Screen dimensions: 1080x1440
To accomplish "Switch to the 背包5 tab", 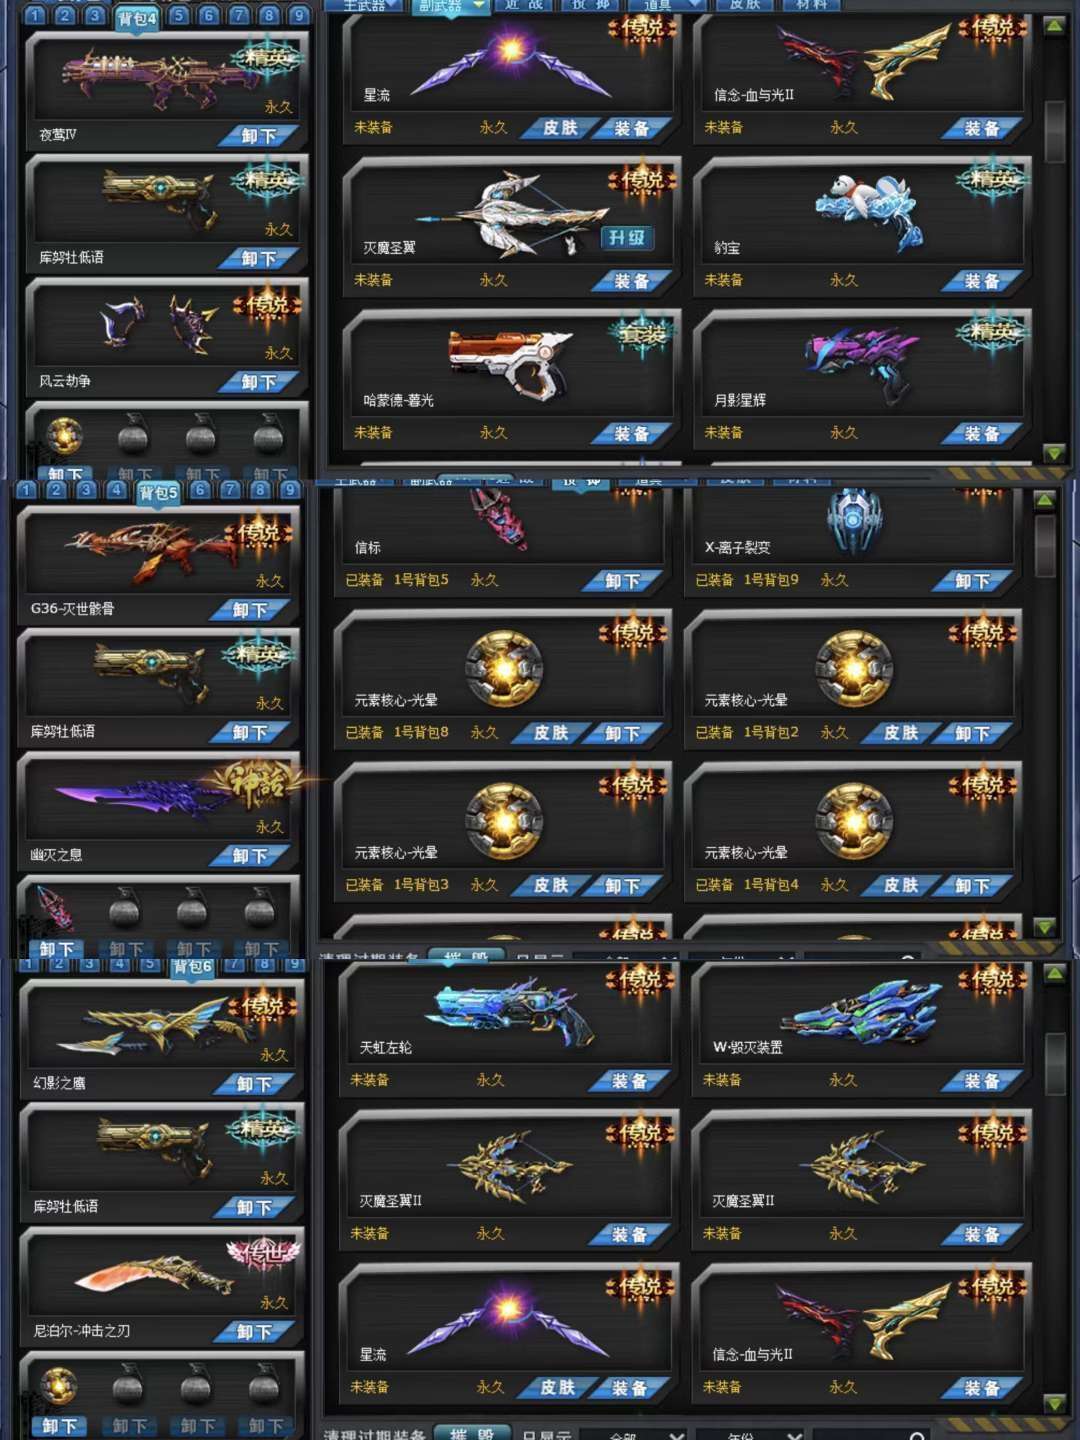I will 158,492.
